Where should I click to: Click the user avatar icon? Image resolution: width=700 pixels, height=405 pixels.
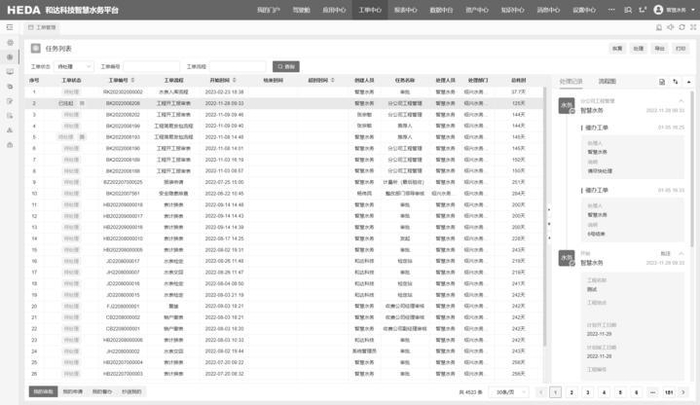(658, 10)
